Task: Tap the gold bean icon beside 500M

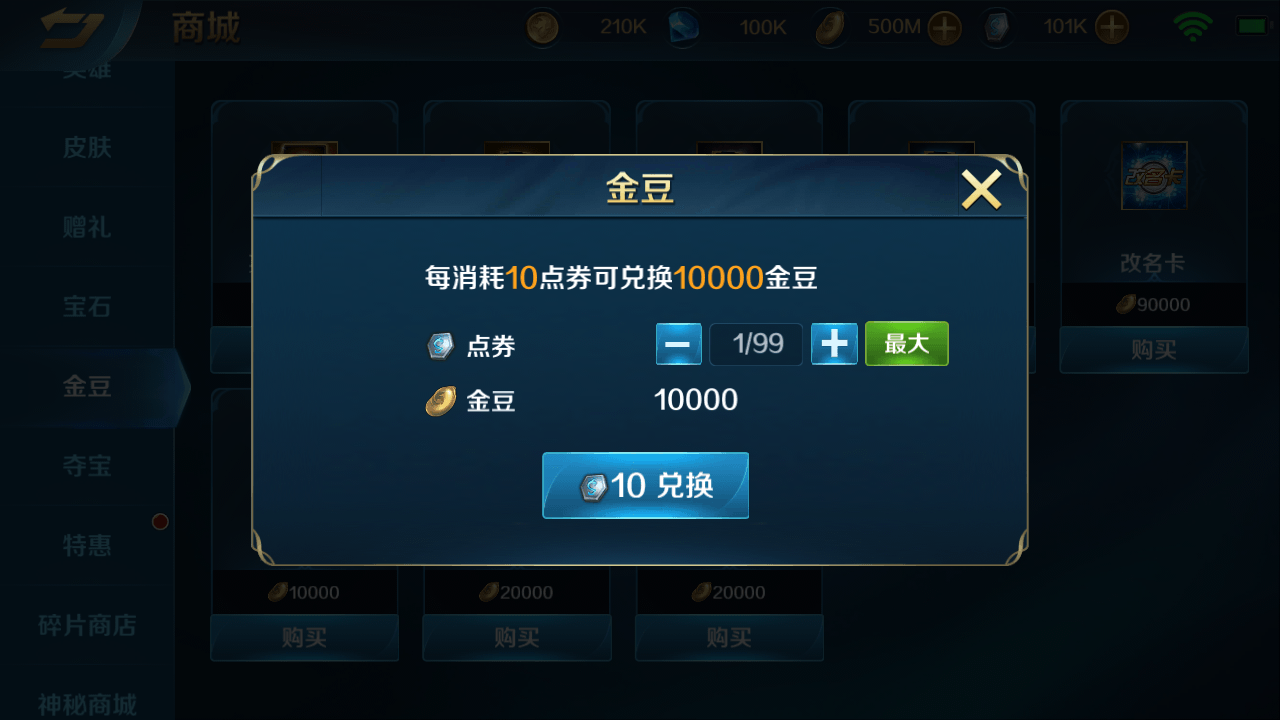Action: [830, 28]
